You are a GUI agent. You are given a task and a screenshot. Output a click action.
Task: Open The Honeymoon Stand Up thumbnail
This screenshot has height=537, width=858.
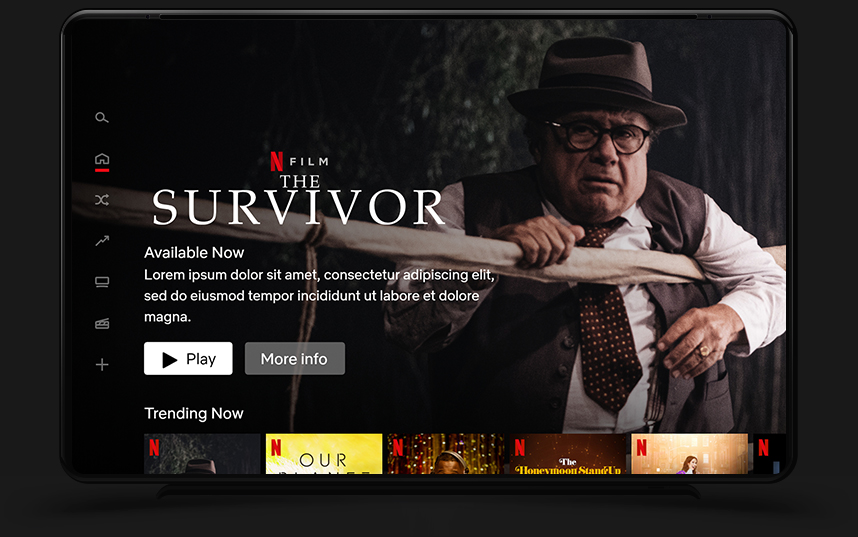pos(567,454)
